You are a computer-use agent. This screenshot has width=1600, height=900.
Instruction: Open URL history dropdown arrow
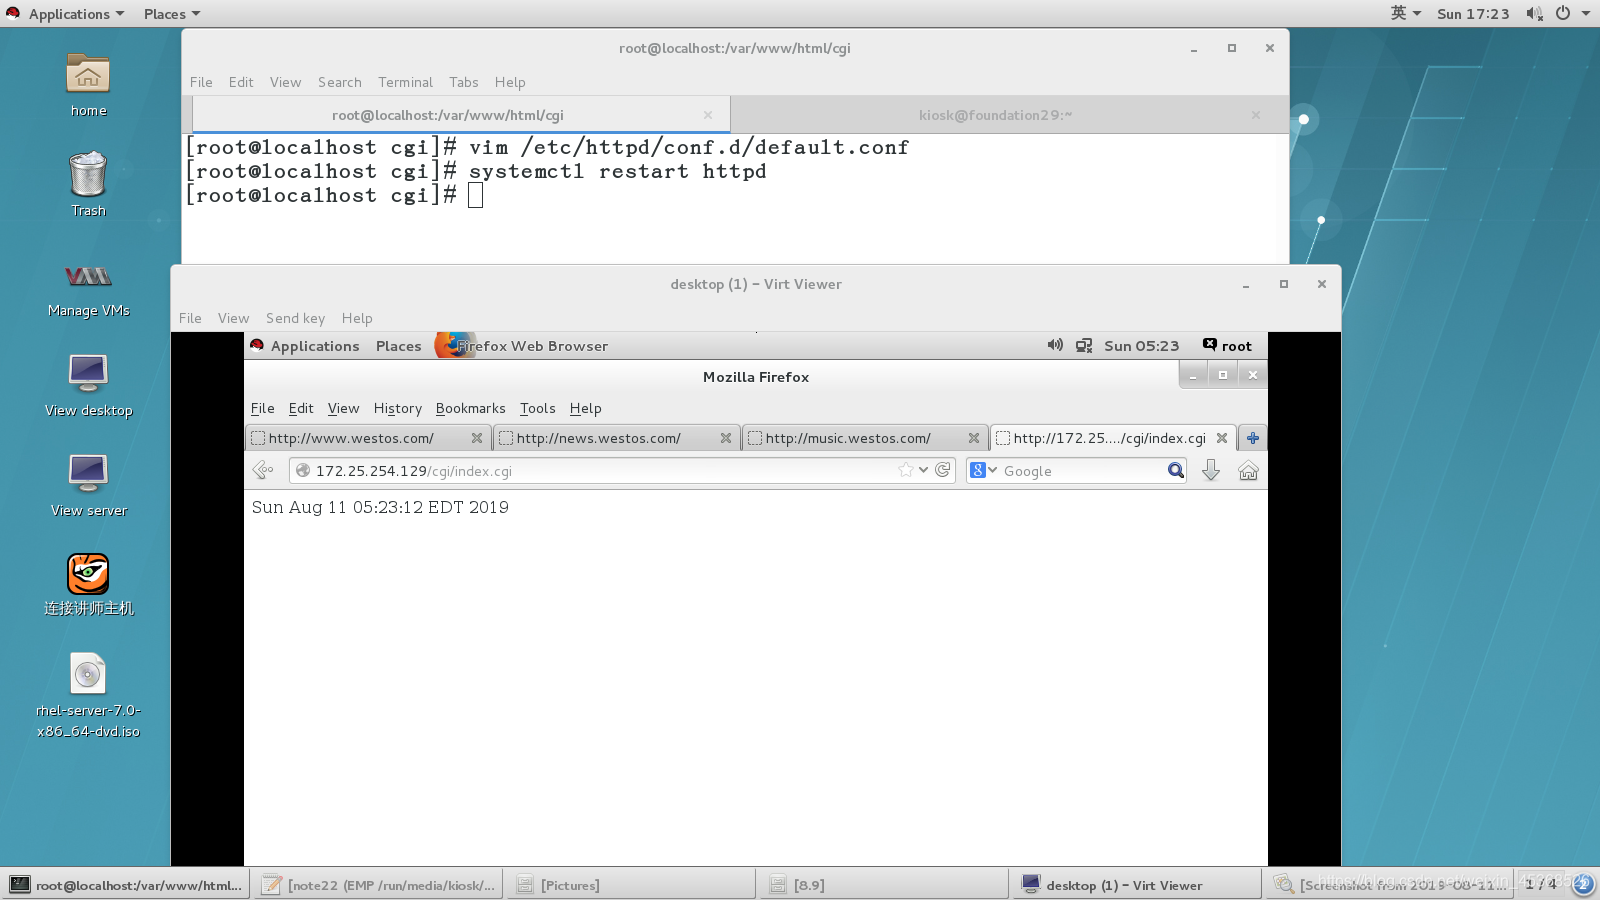[924, 470]
